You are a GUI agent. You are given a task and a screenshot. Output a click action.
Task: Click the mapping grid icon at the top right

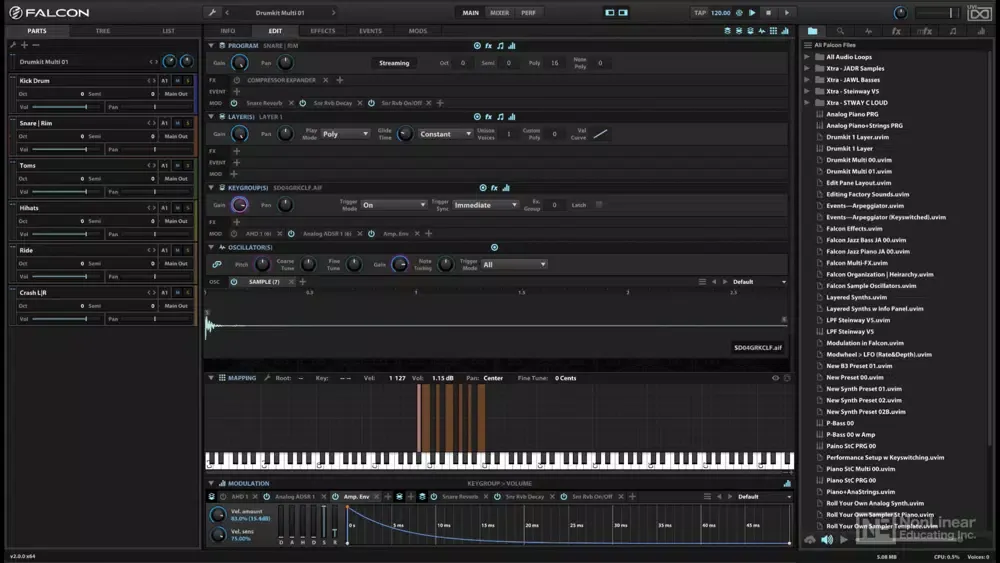click(x=773, y=31)
